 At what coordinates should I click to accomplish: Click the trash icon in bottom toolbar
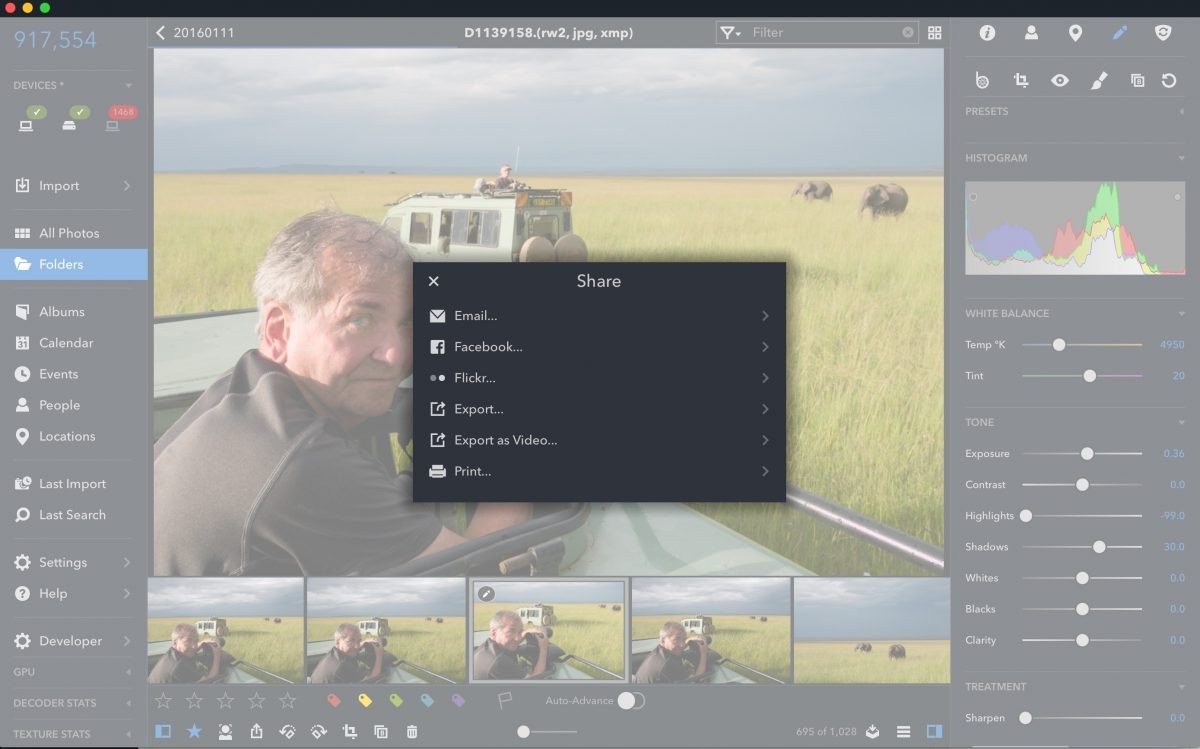[x=412, y=732]
